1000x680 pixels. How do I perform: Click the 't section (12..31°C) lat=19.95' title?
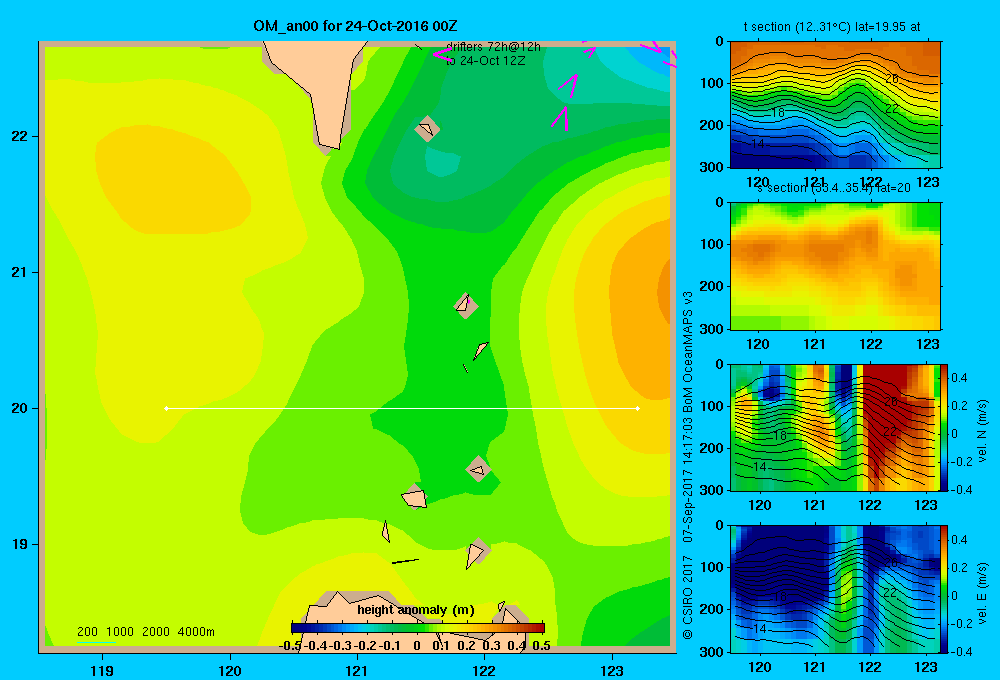coord(832,27)
